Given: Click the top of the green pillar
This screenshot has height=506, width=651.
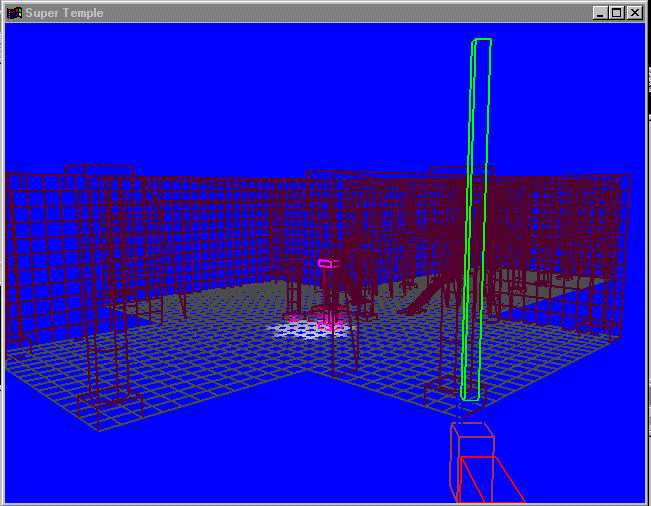Looking at the screenshot, I should click(482, 43).
